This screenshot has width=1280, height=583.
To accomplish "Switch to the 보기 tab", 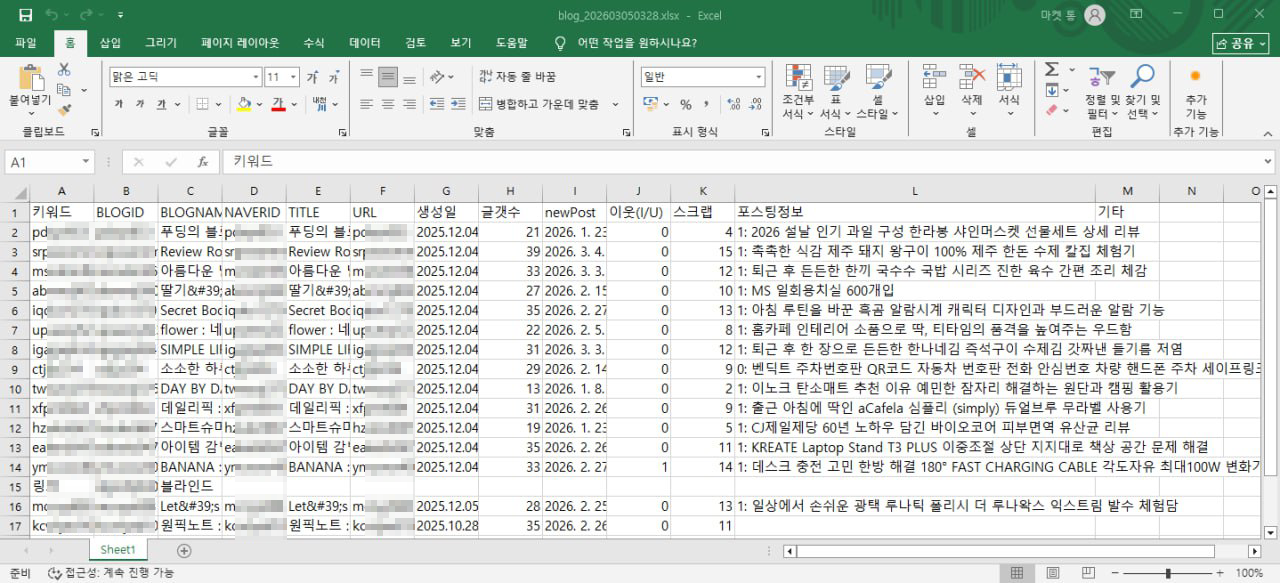I will (x=461, y=43).
